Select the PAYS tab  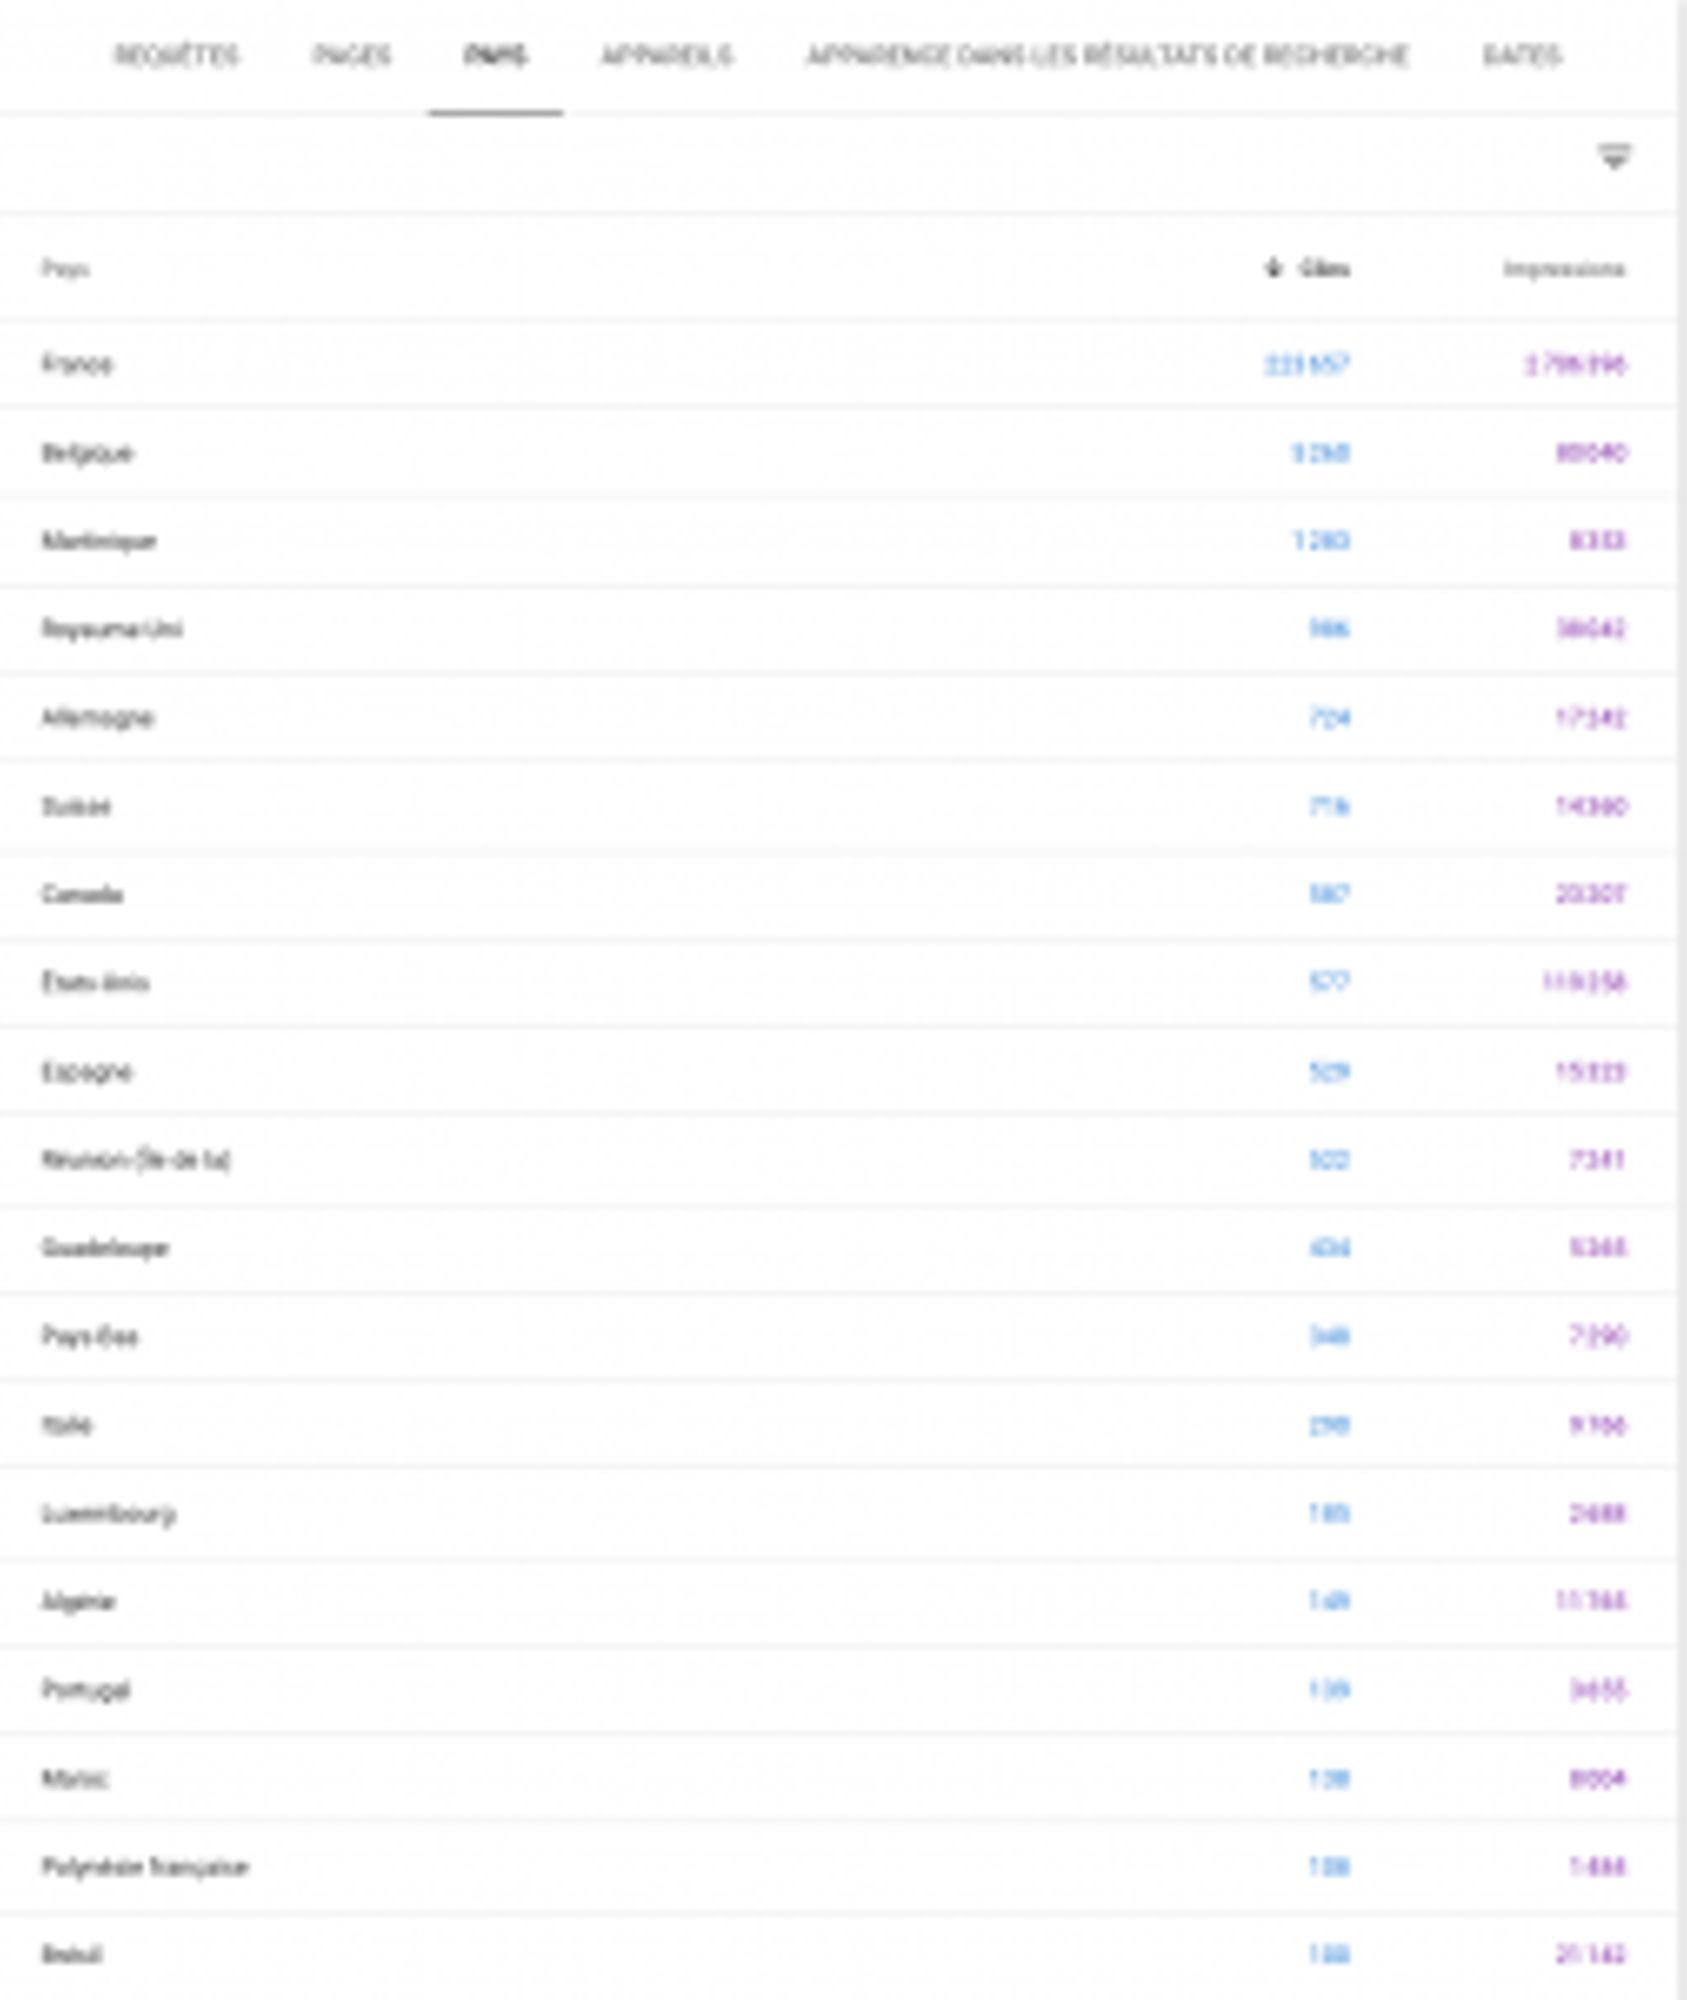pyautogui.click(x=495, y=56)
